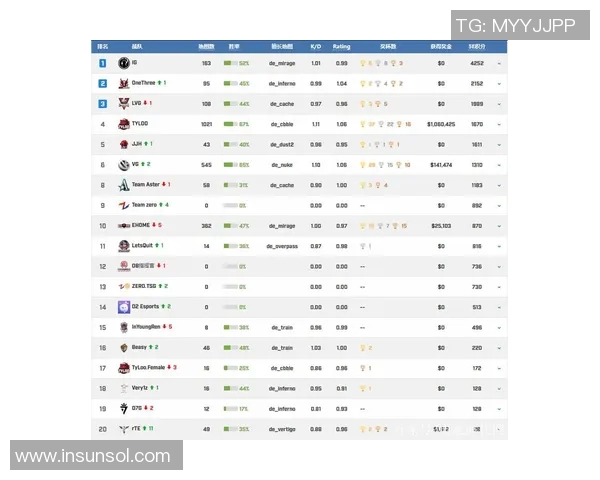Expand the D2 Esports row details
600x480 pixels.
(x=499, y=308)
